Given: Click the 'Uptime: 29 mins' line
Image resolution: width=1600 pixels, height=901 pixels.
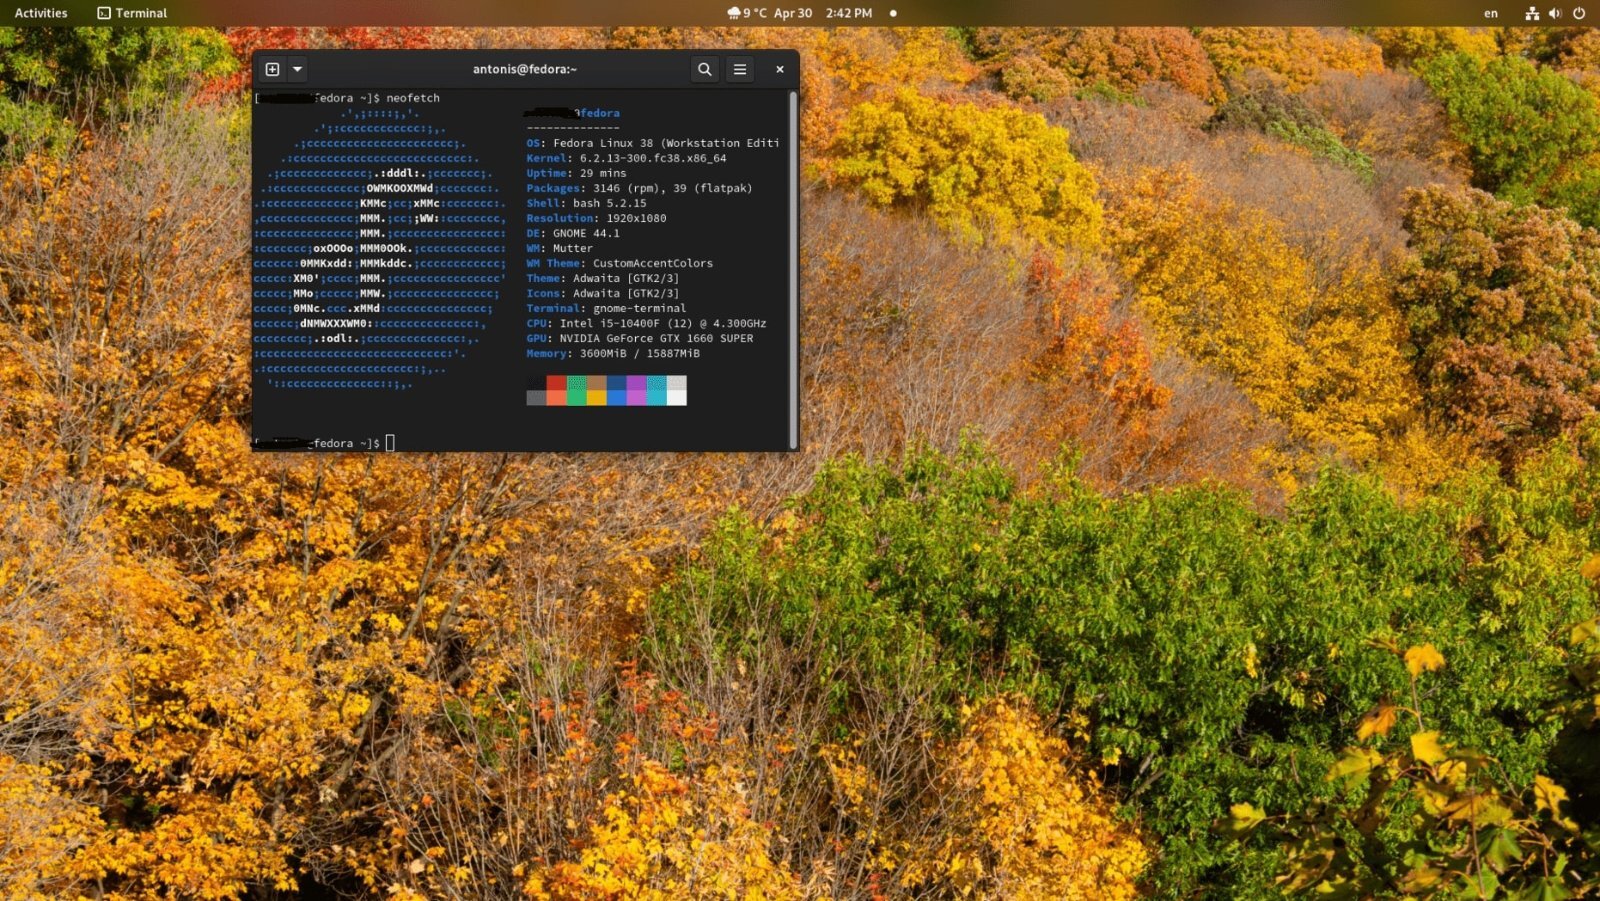Looking at the screenshot, I should pyautogui.click(x=577, y=173).
